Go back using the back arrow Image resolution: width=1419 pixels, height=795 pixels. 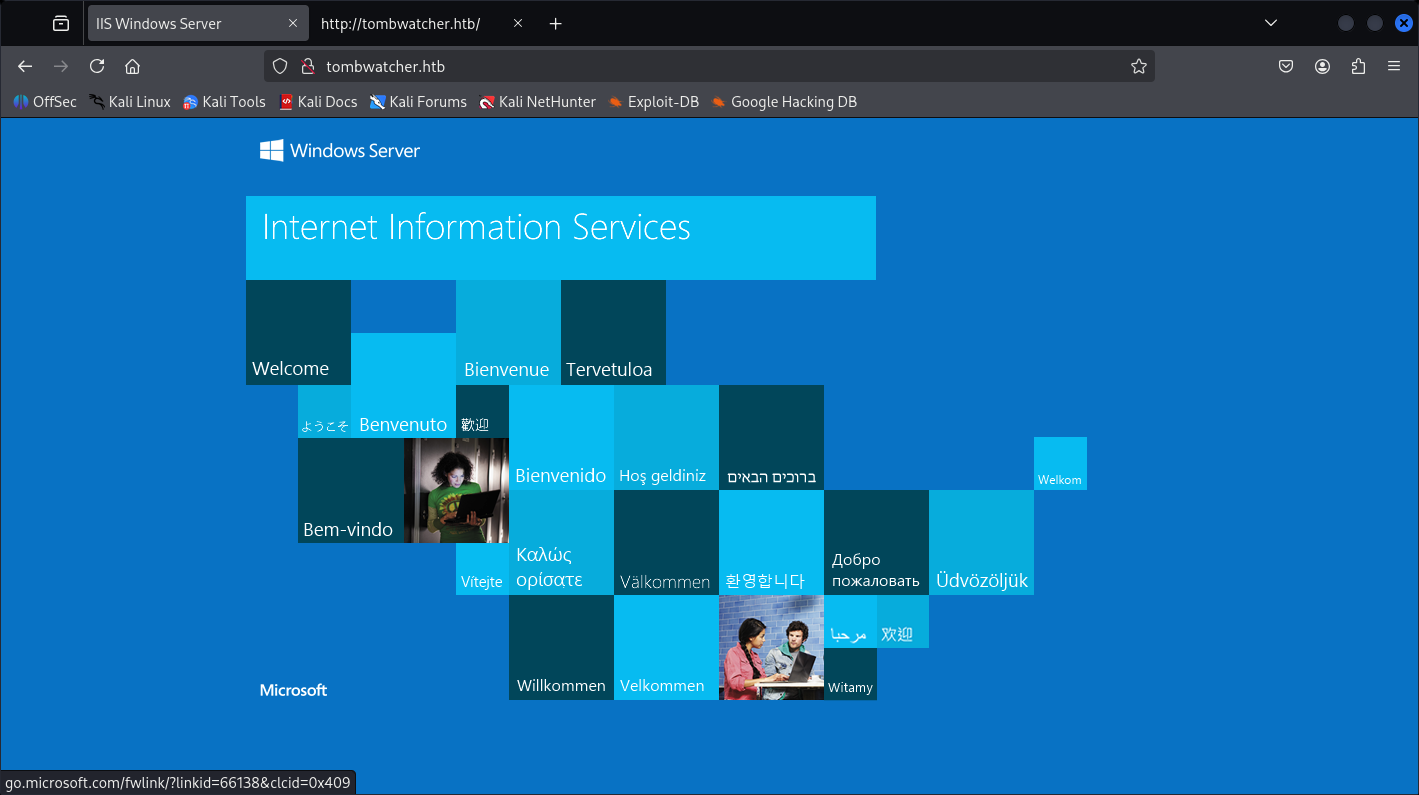(x=25, y=66)
